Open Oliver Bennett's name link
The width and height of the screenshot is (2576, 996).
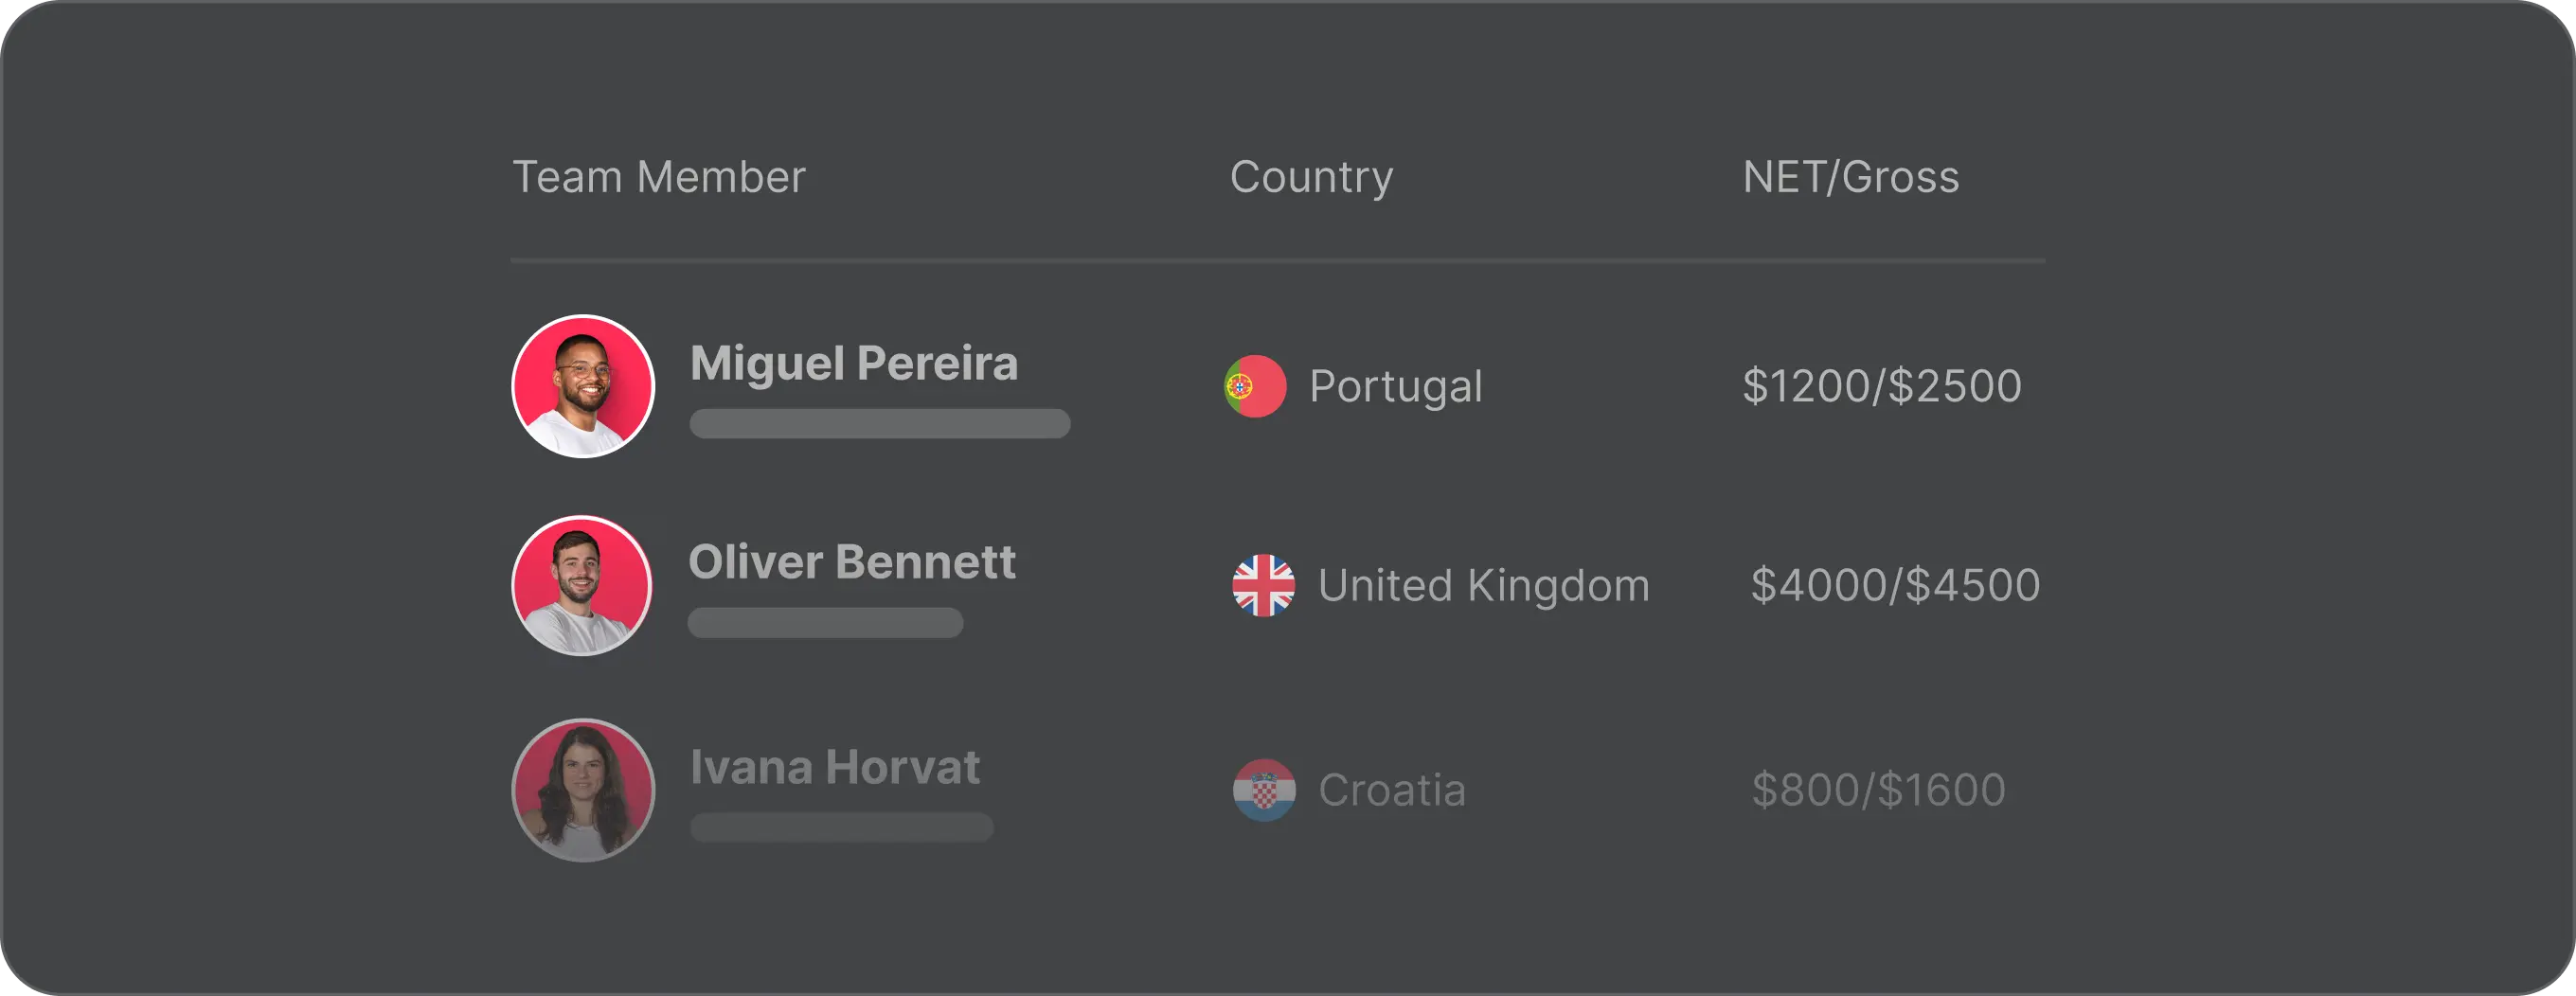coord(852,562)
